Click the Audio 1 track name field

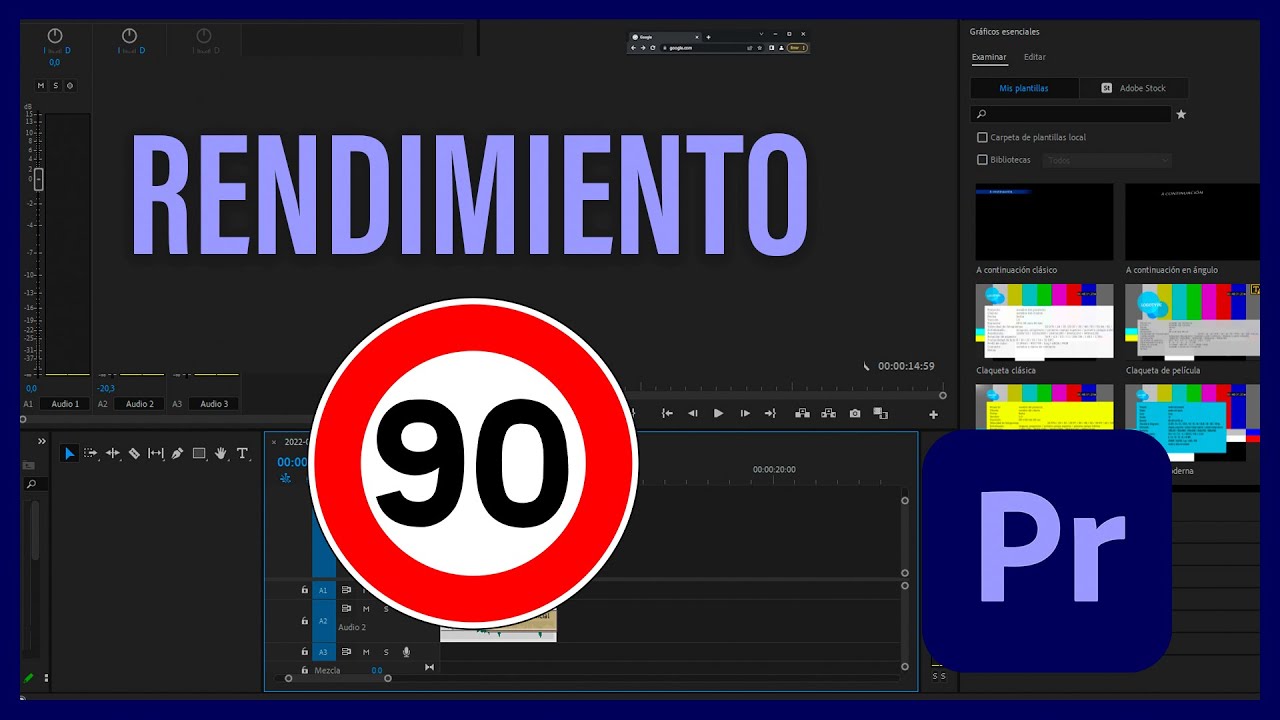click(65, 404)
